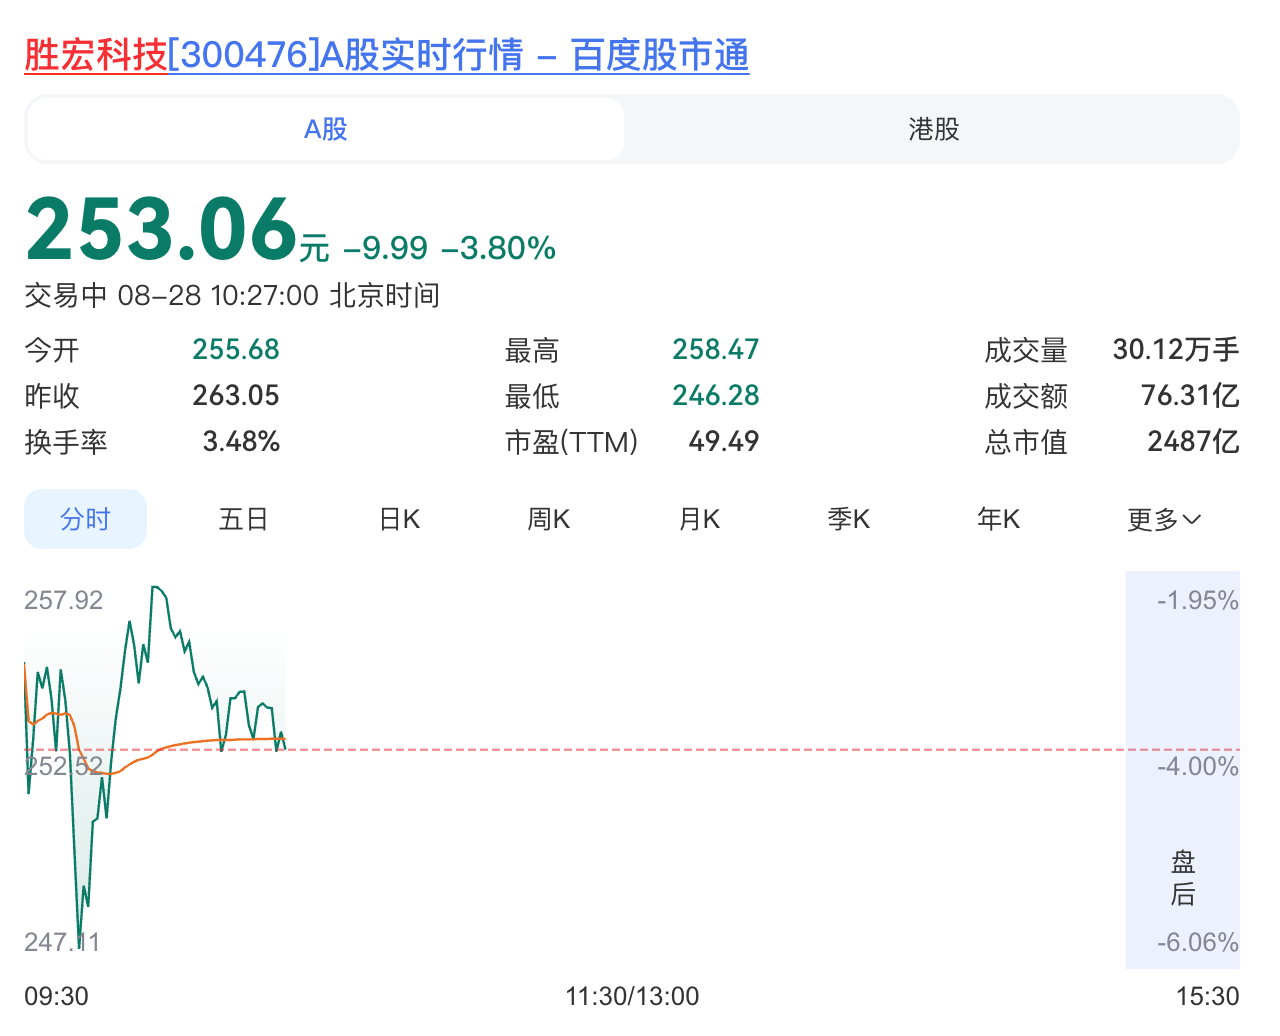Open the 胜宏科技[300476] 百度股市通 title link
Viewport: 1280px width, 1036px height.
pyautogui.click(x=387, y=55)
